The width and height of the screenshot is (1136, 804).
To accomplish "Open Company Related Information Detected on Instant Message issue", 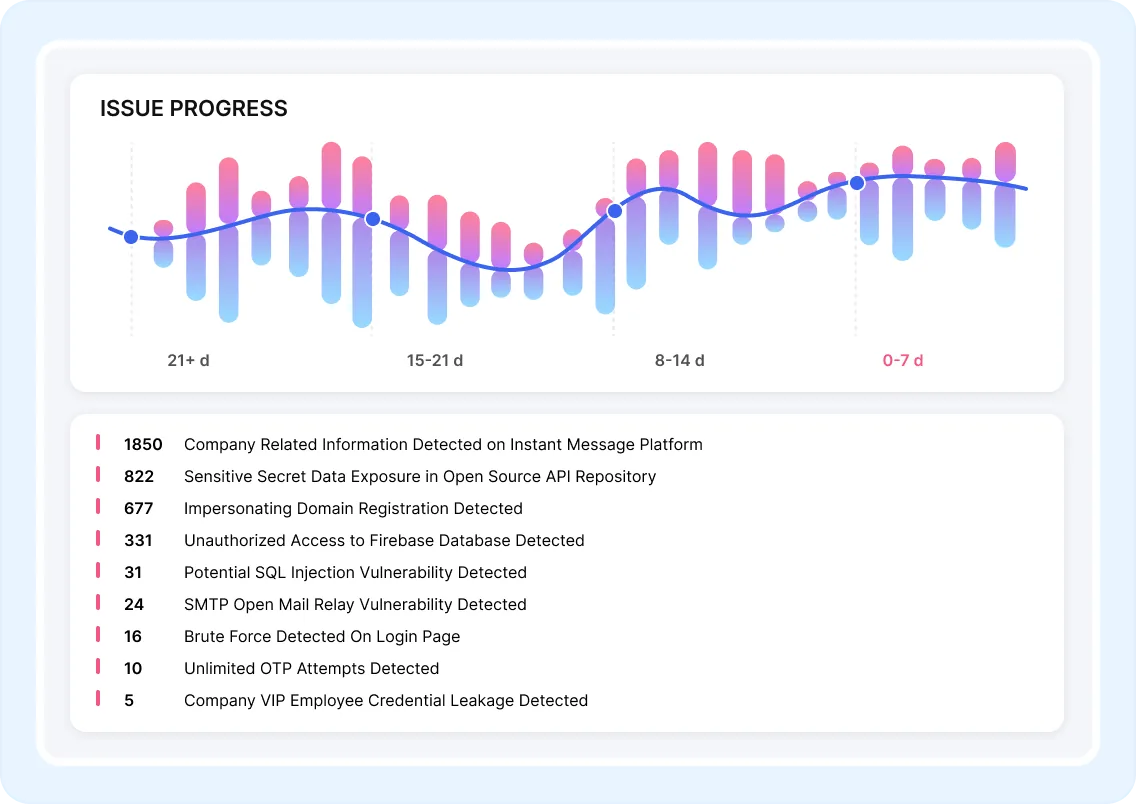I will pos(443,444).
